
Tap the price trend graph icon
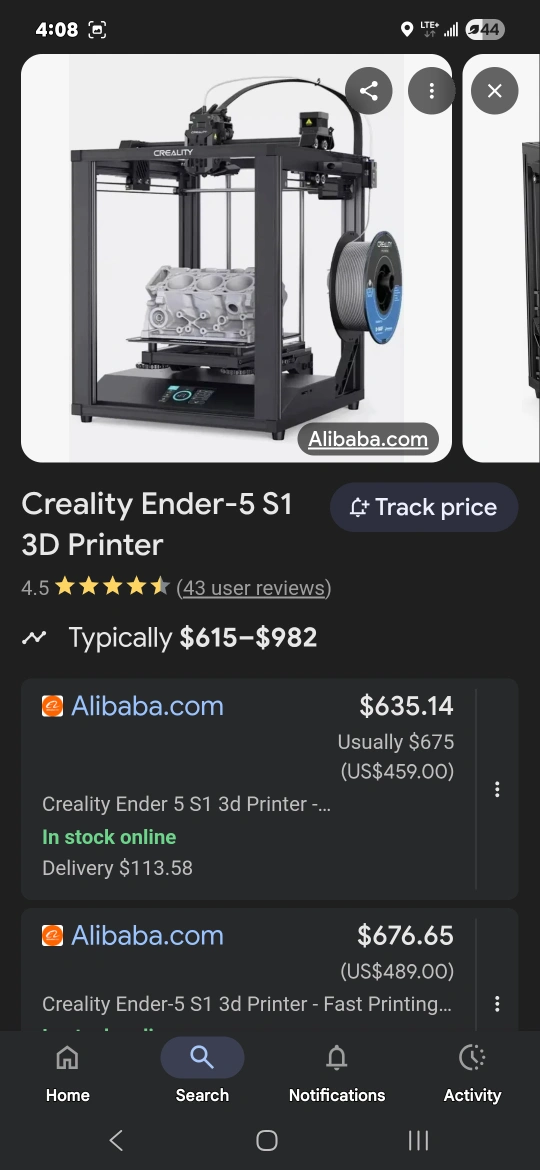[34, 637]
